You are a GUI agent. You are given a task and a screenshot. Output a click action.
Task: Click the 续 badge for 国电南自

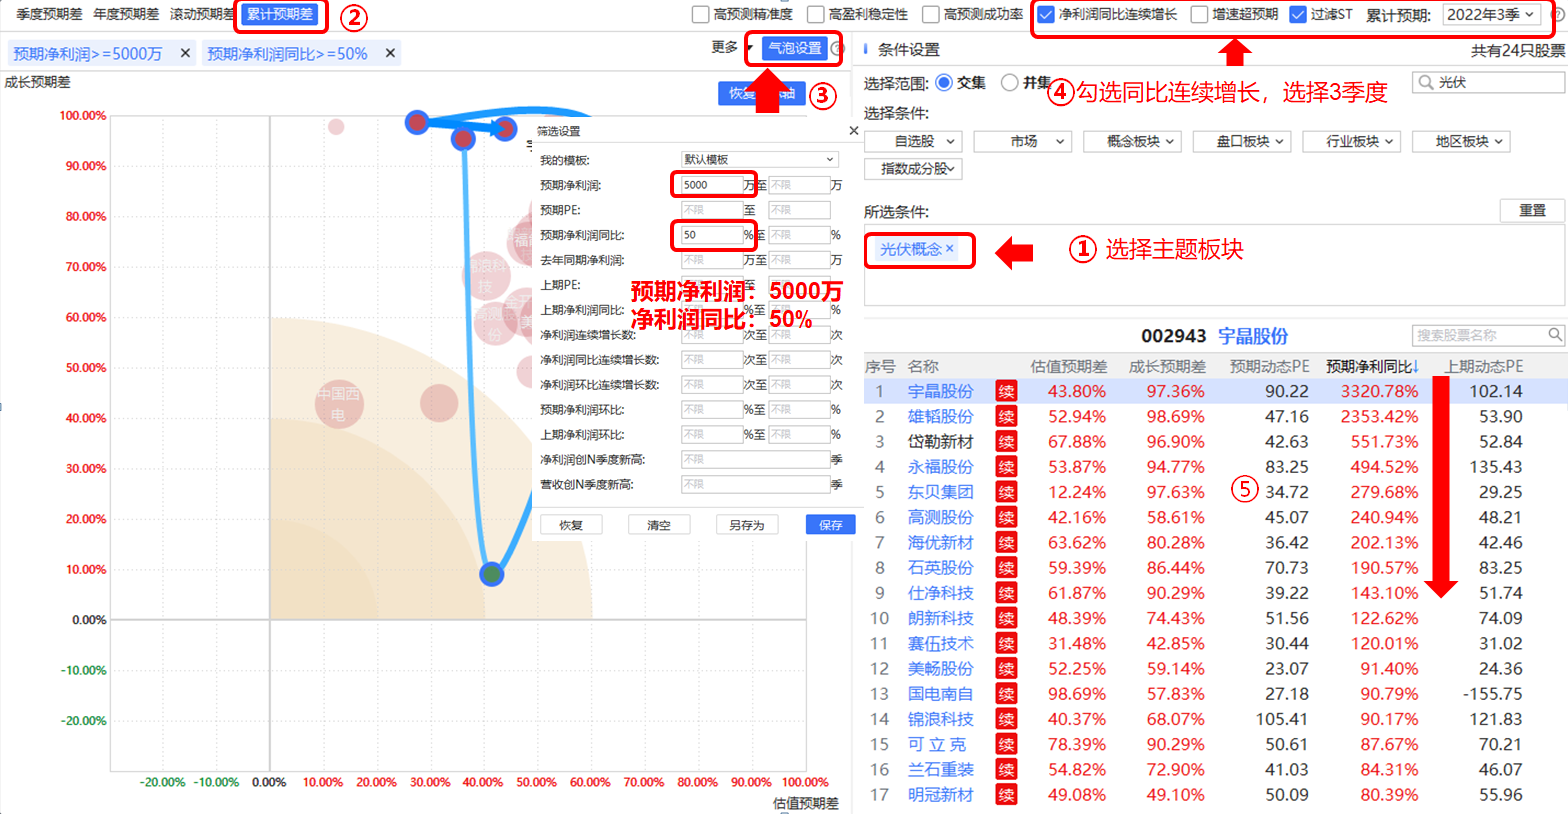tap(1006, 694)
